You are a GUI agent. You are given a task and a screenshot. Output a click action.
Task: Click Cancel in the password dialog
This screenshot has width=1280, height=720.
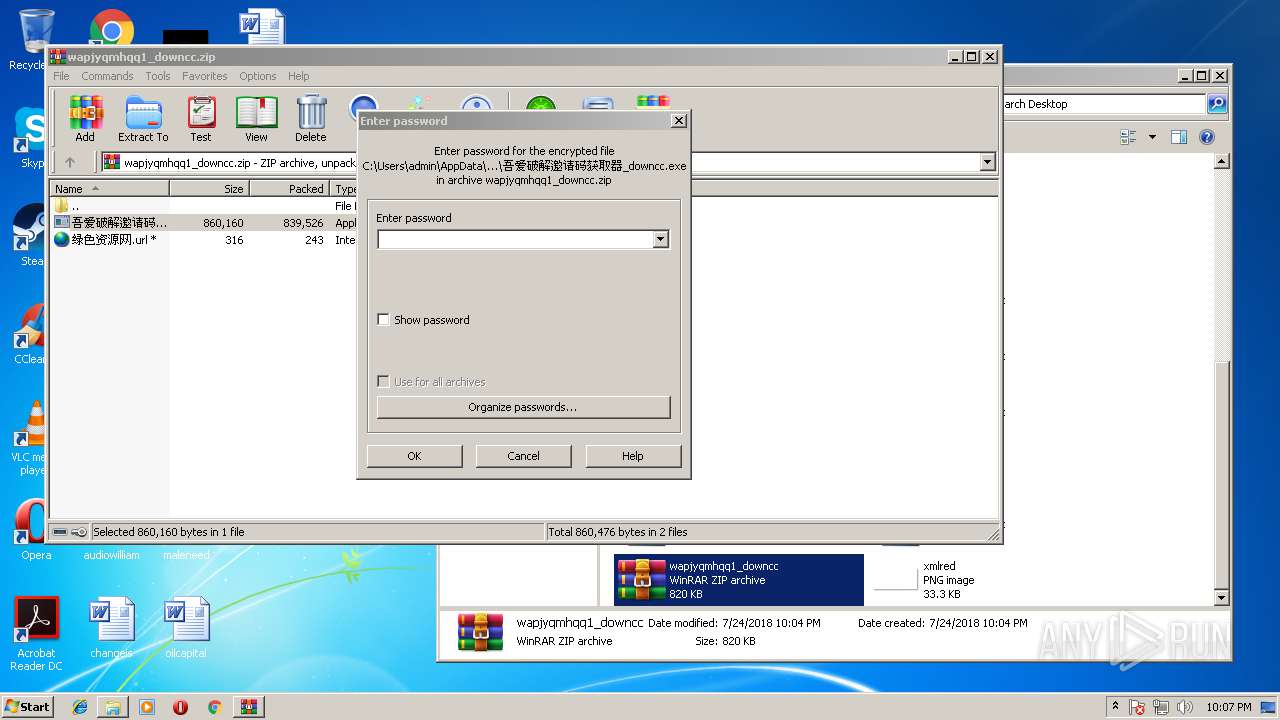[x=523, y=456]
